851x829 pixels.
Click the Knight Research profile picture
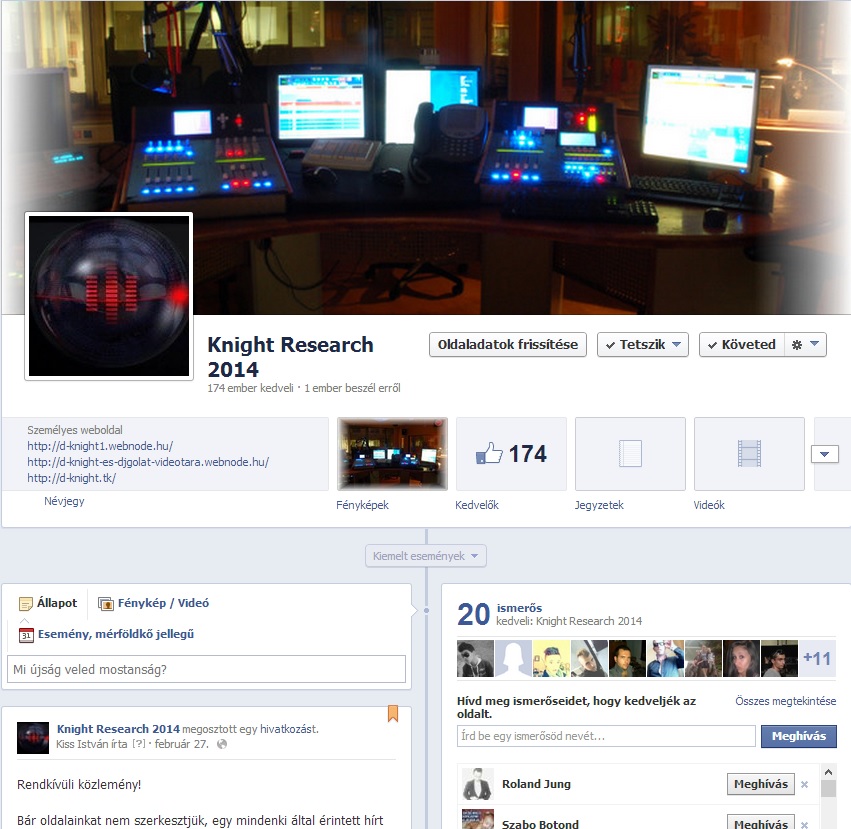(109, 296)
